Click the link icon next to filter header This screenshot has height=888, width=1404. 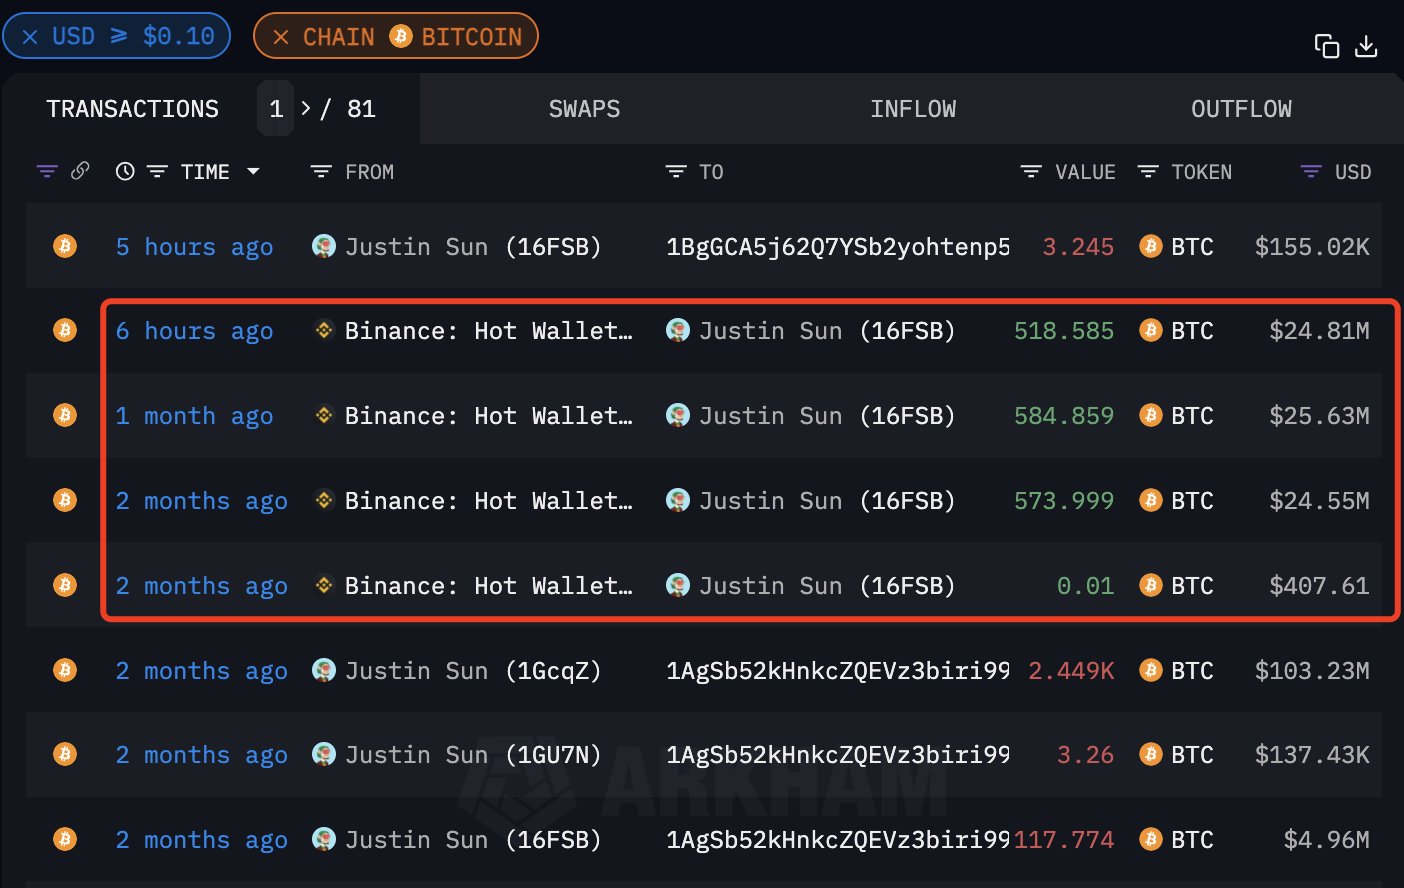80,171
